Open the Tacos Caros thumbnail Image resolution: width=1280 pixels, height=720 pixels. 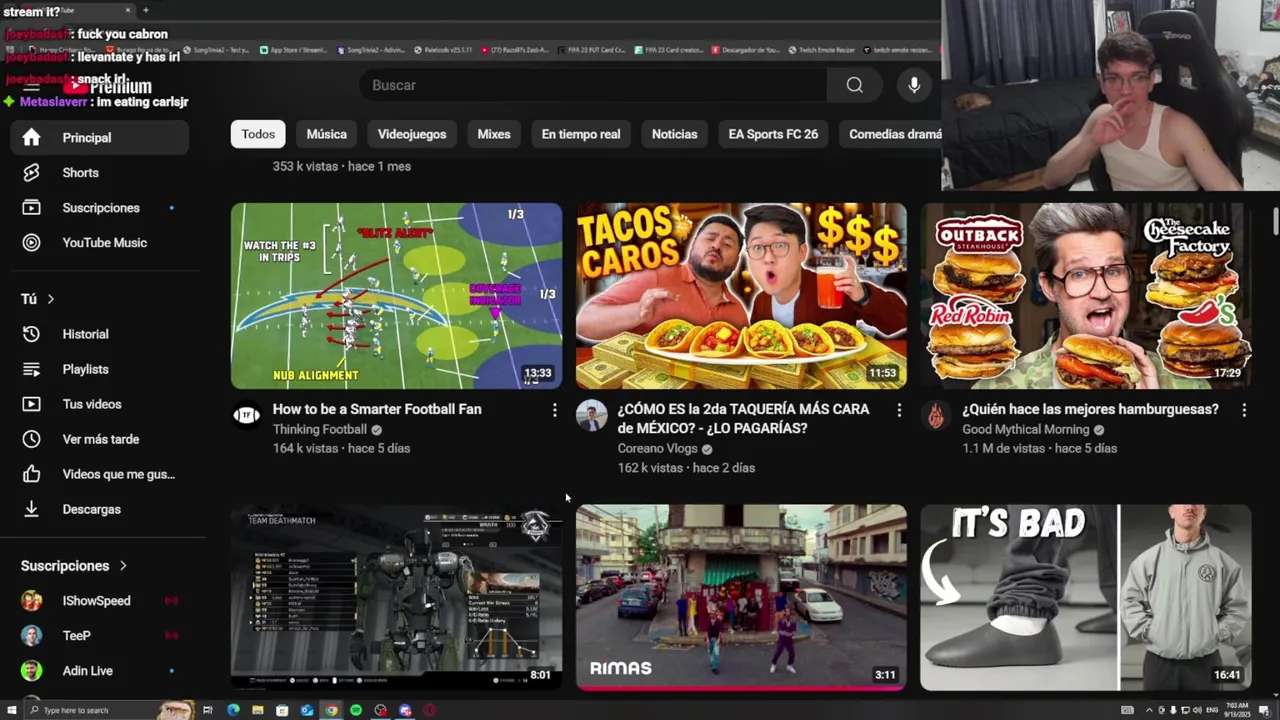click(x=741, y=296)
